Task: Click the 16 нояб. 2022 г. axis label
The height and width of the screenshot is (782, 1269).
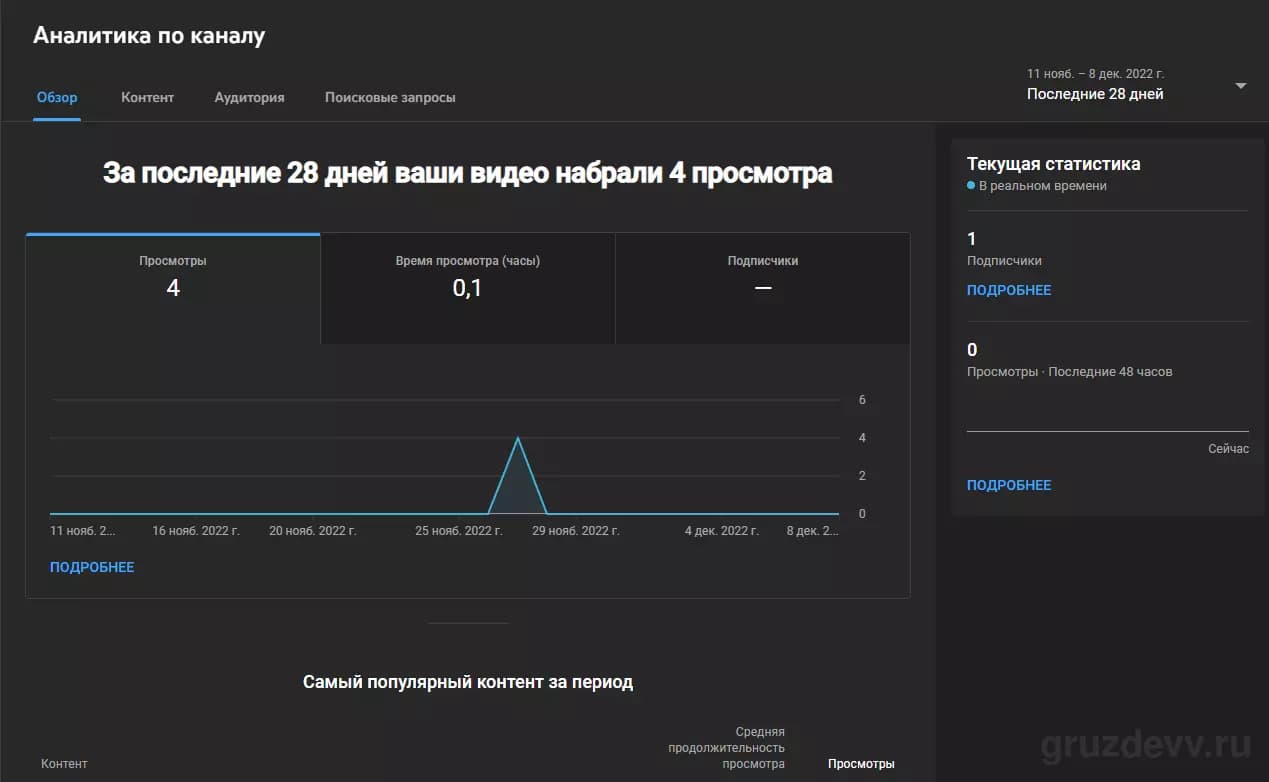Action: click(x=196, y=531)
